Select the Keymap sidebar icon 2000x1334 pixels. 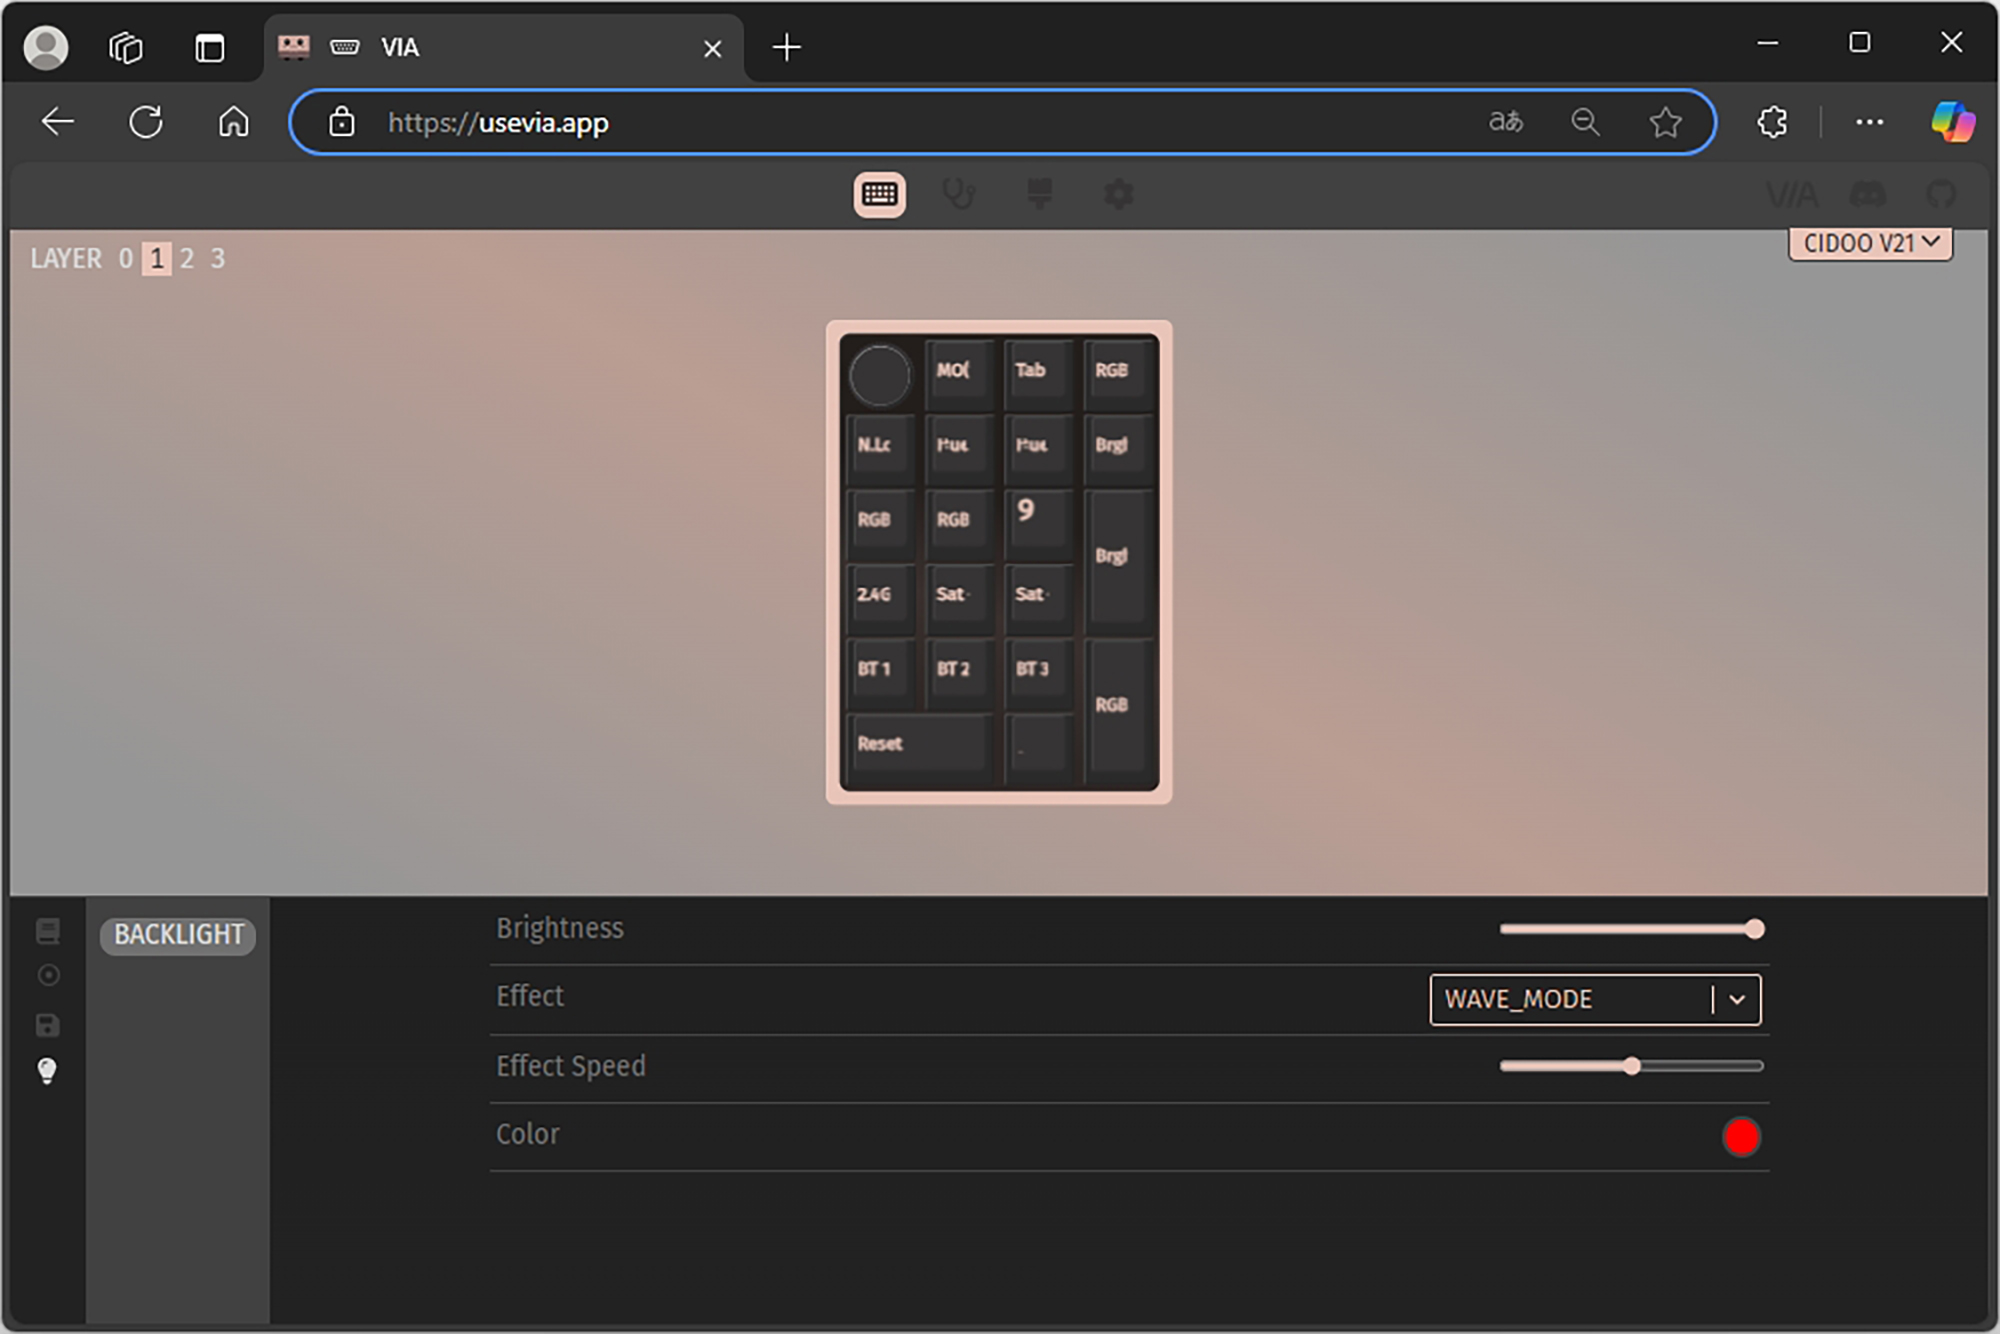click(47, 931)
